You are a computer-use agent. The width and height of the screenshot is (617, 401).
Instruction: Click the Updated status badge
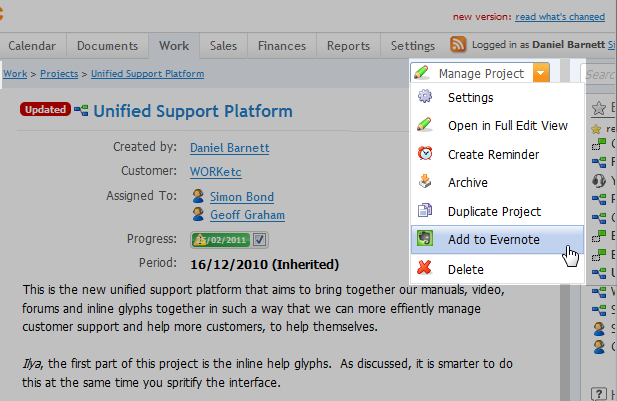pyautogui.click(x=44, y=111)
